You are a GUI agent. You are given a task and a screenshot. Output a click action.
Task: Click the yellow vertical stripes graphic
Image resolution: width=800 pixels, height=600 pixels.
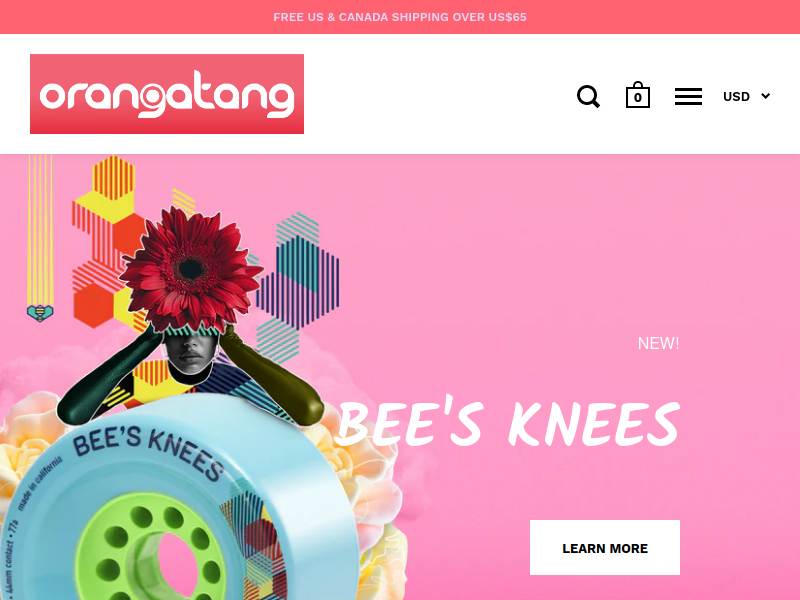coord(40,230)
